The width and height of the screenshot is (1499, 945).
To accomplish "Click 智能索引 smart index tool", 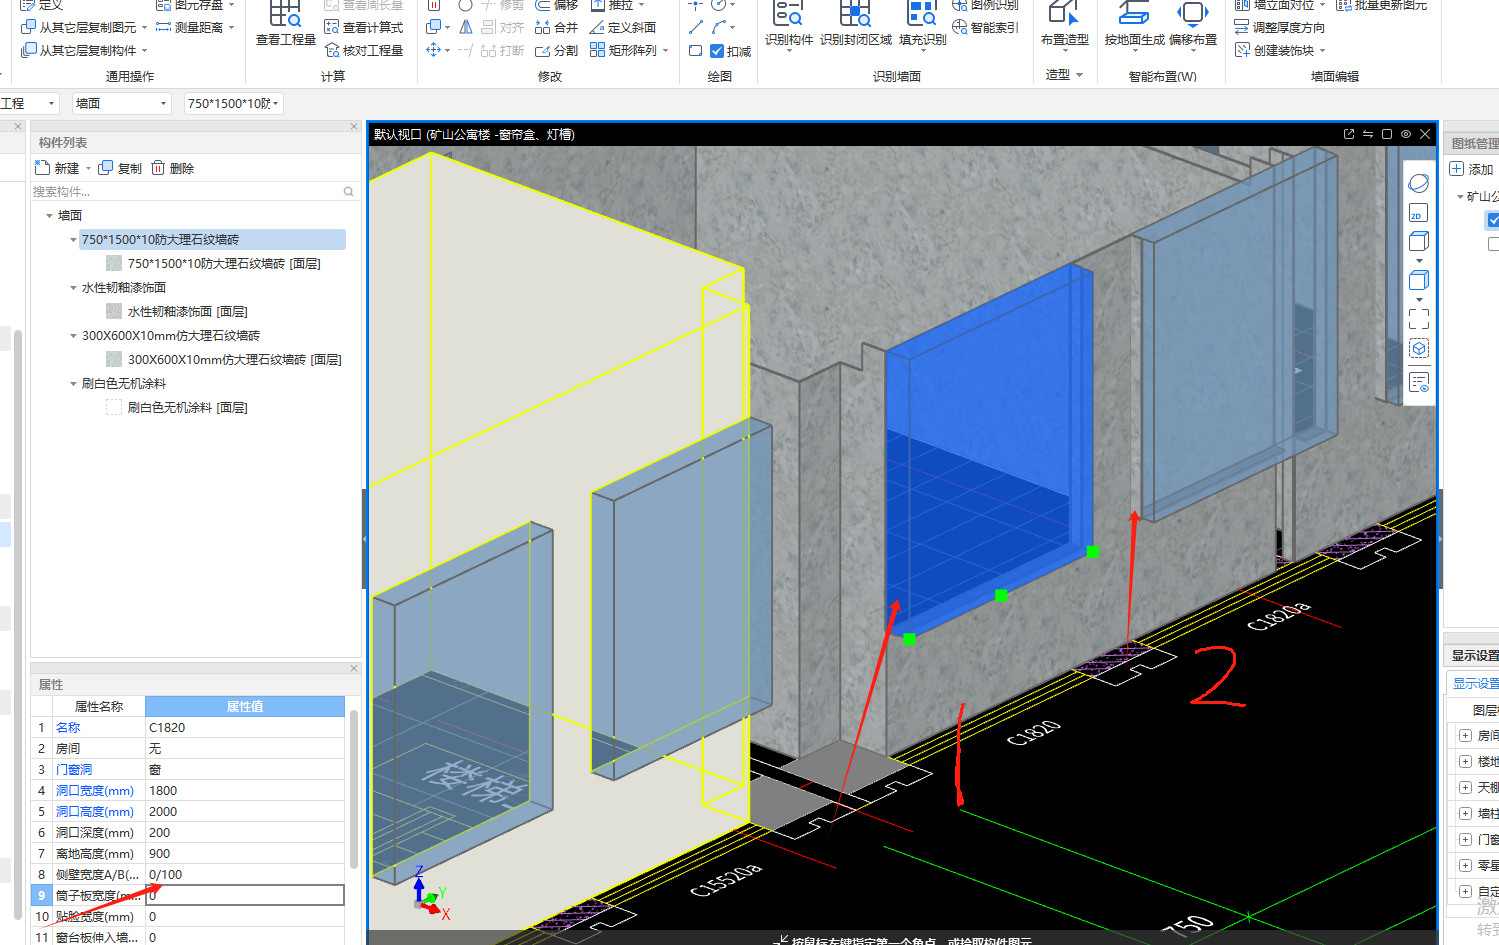I will coord(985,27).
